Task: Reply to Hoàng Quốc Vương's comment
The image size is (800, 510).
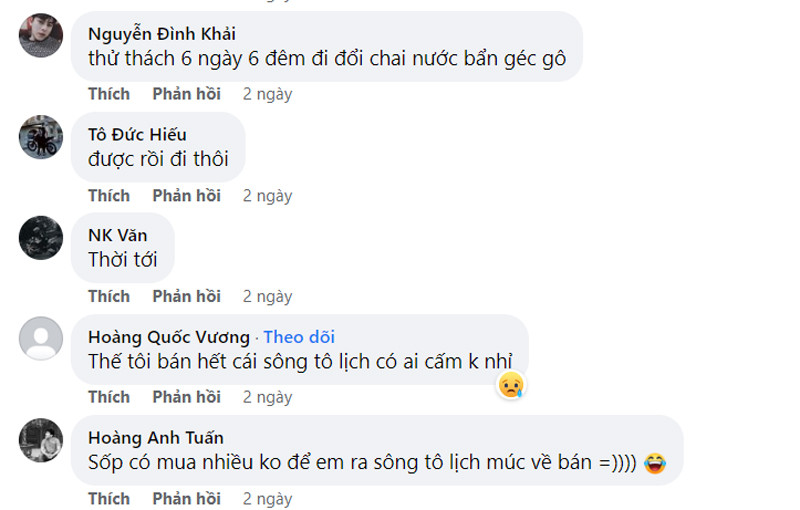Action: tap(186, 397)
